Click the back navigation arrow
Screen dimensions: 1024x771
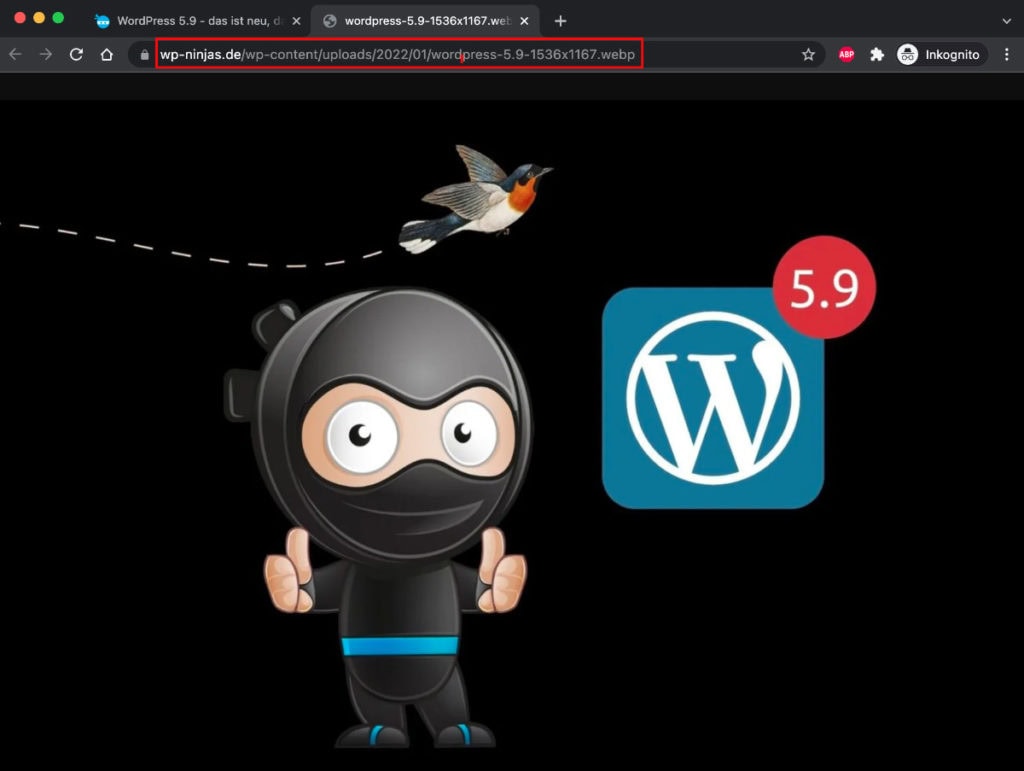coord(14,55)
